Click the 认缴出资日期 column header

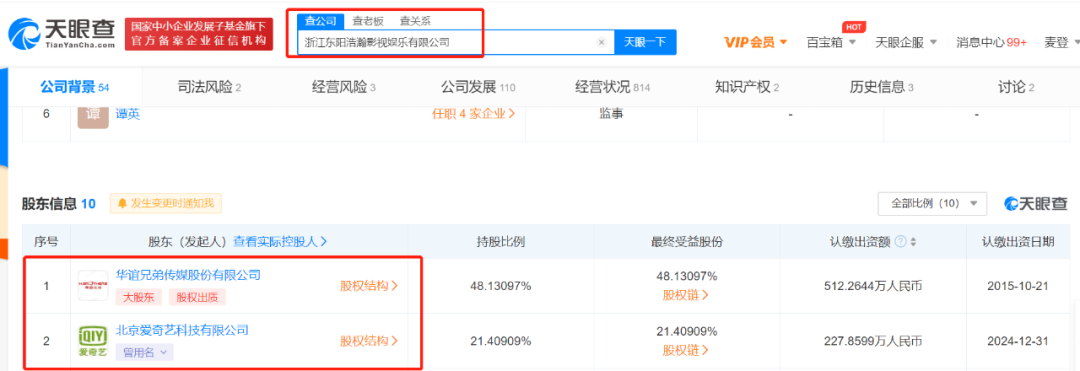pos(1019,242)
